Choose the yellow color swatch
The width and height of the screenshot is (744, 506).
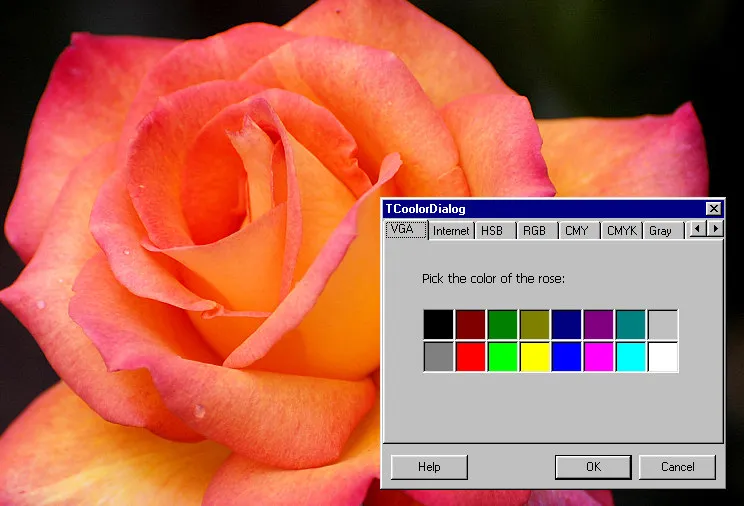point(534,357)
